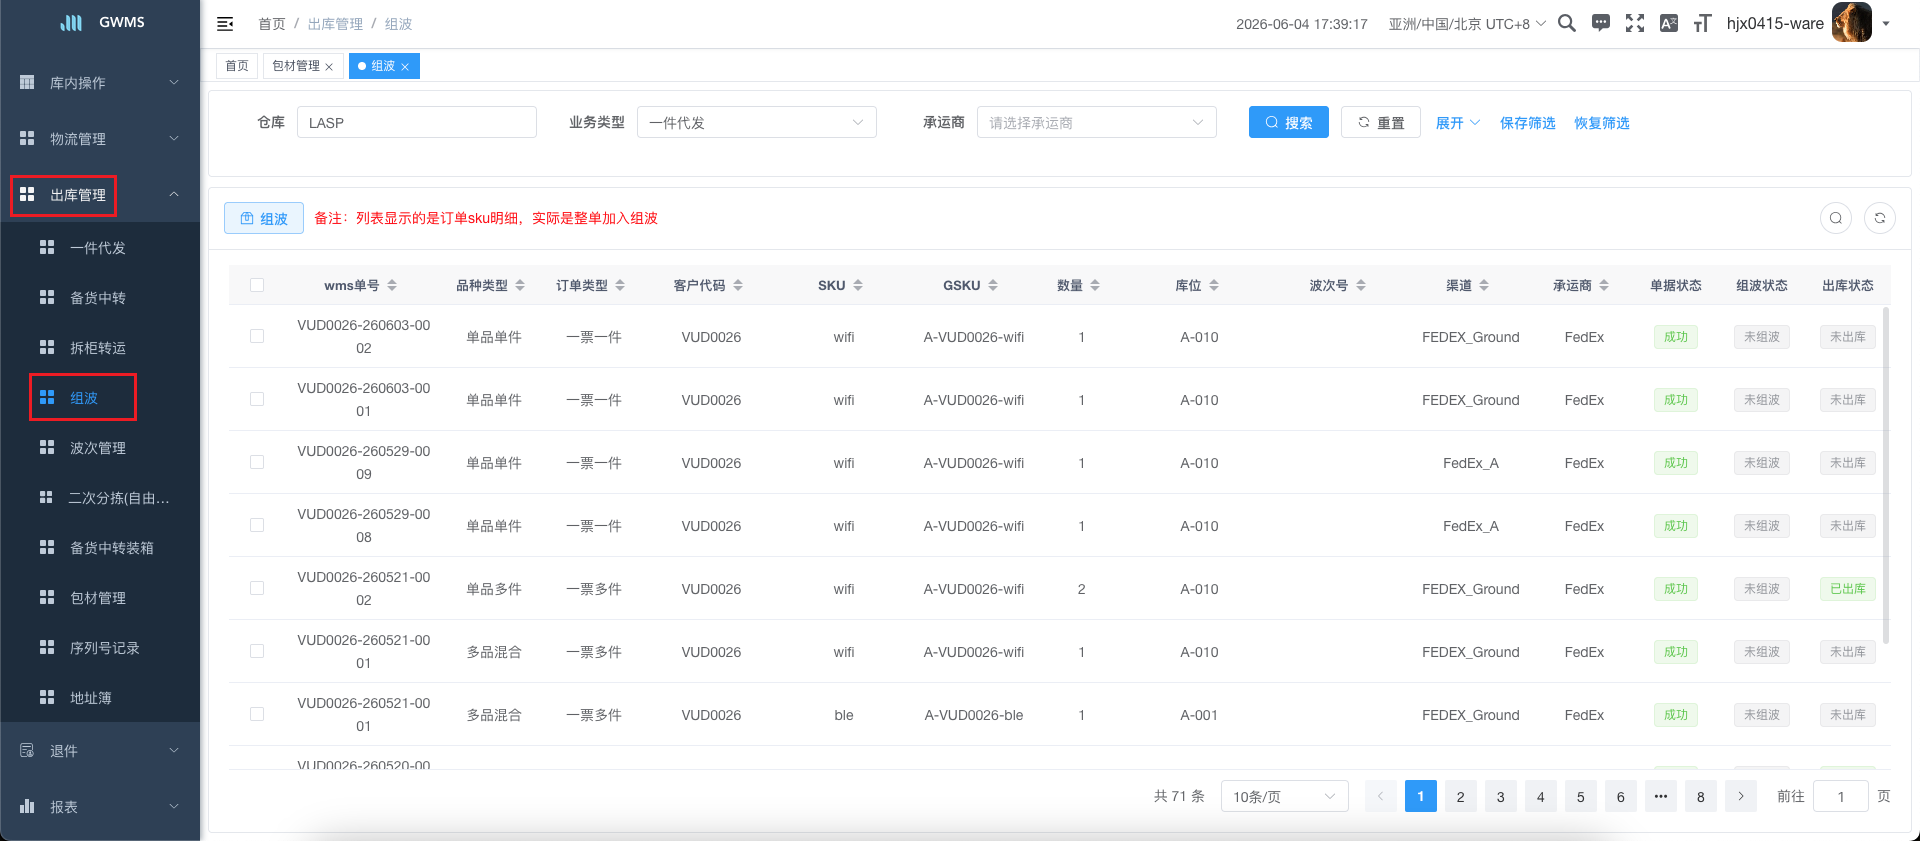Check row VUD0026-260521-0002
This screenshot has width=1920, height=841.
257,588
